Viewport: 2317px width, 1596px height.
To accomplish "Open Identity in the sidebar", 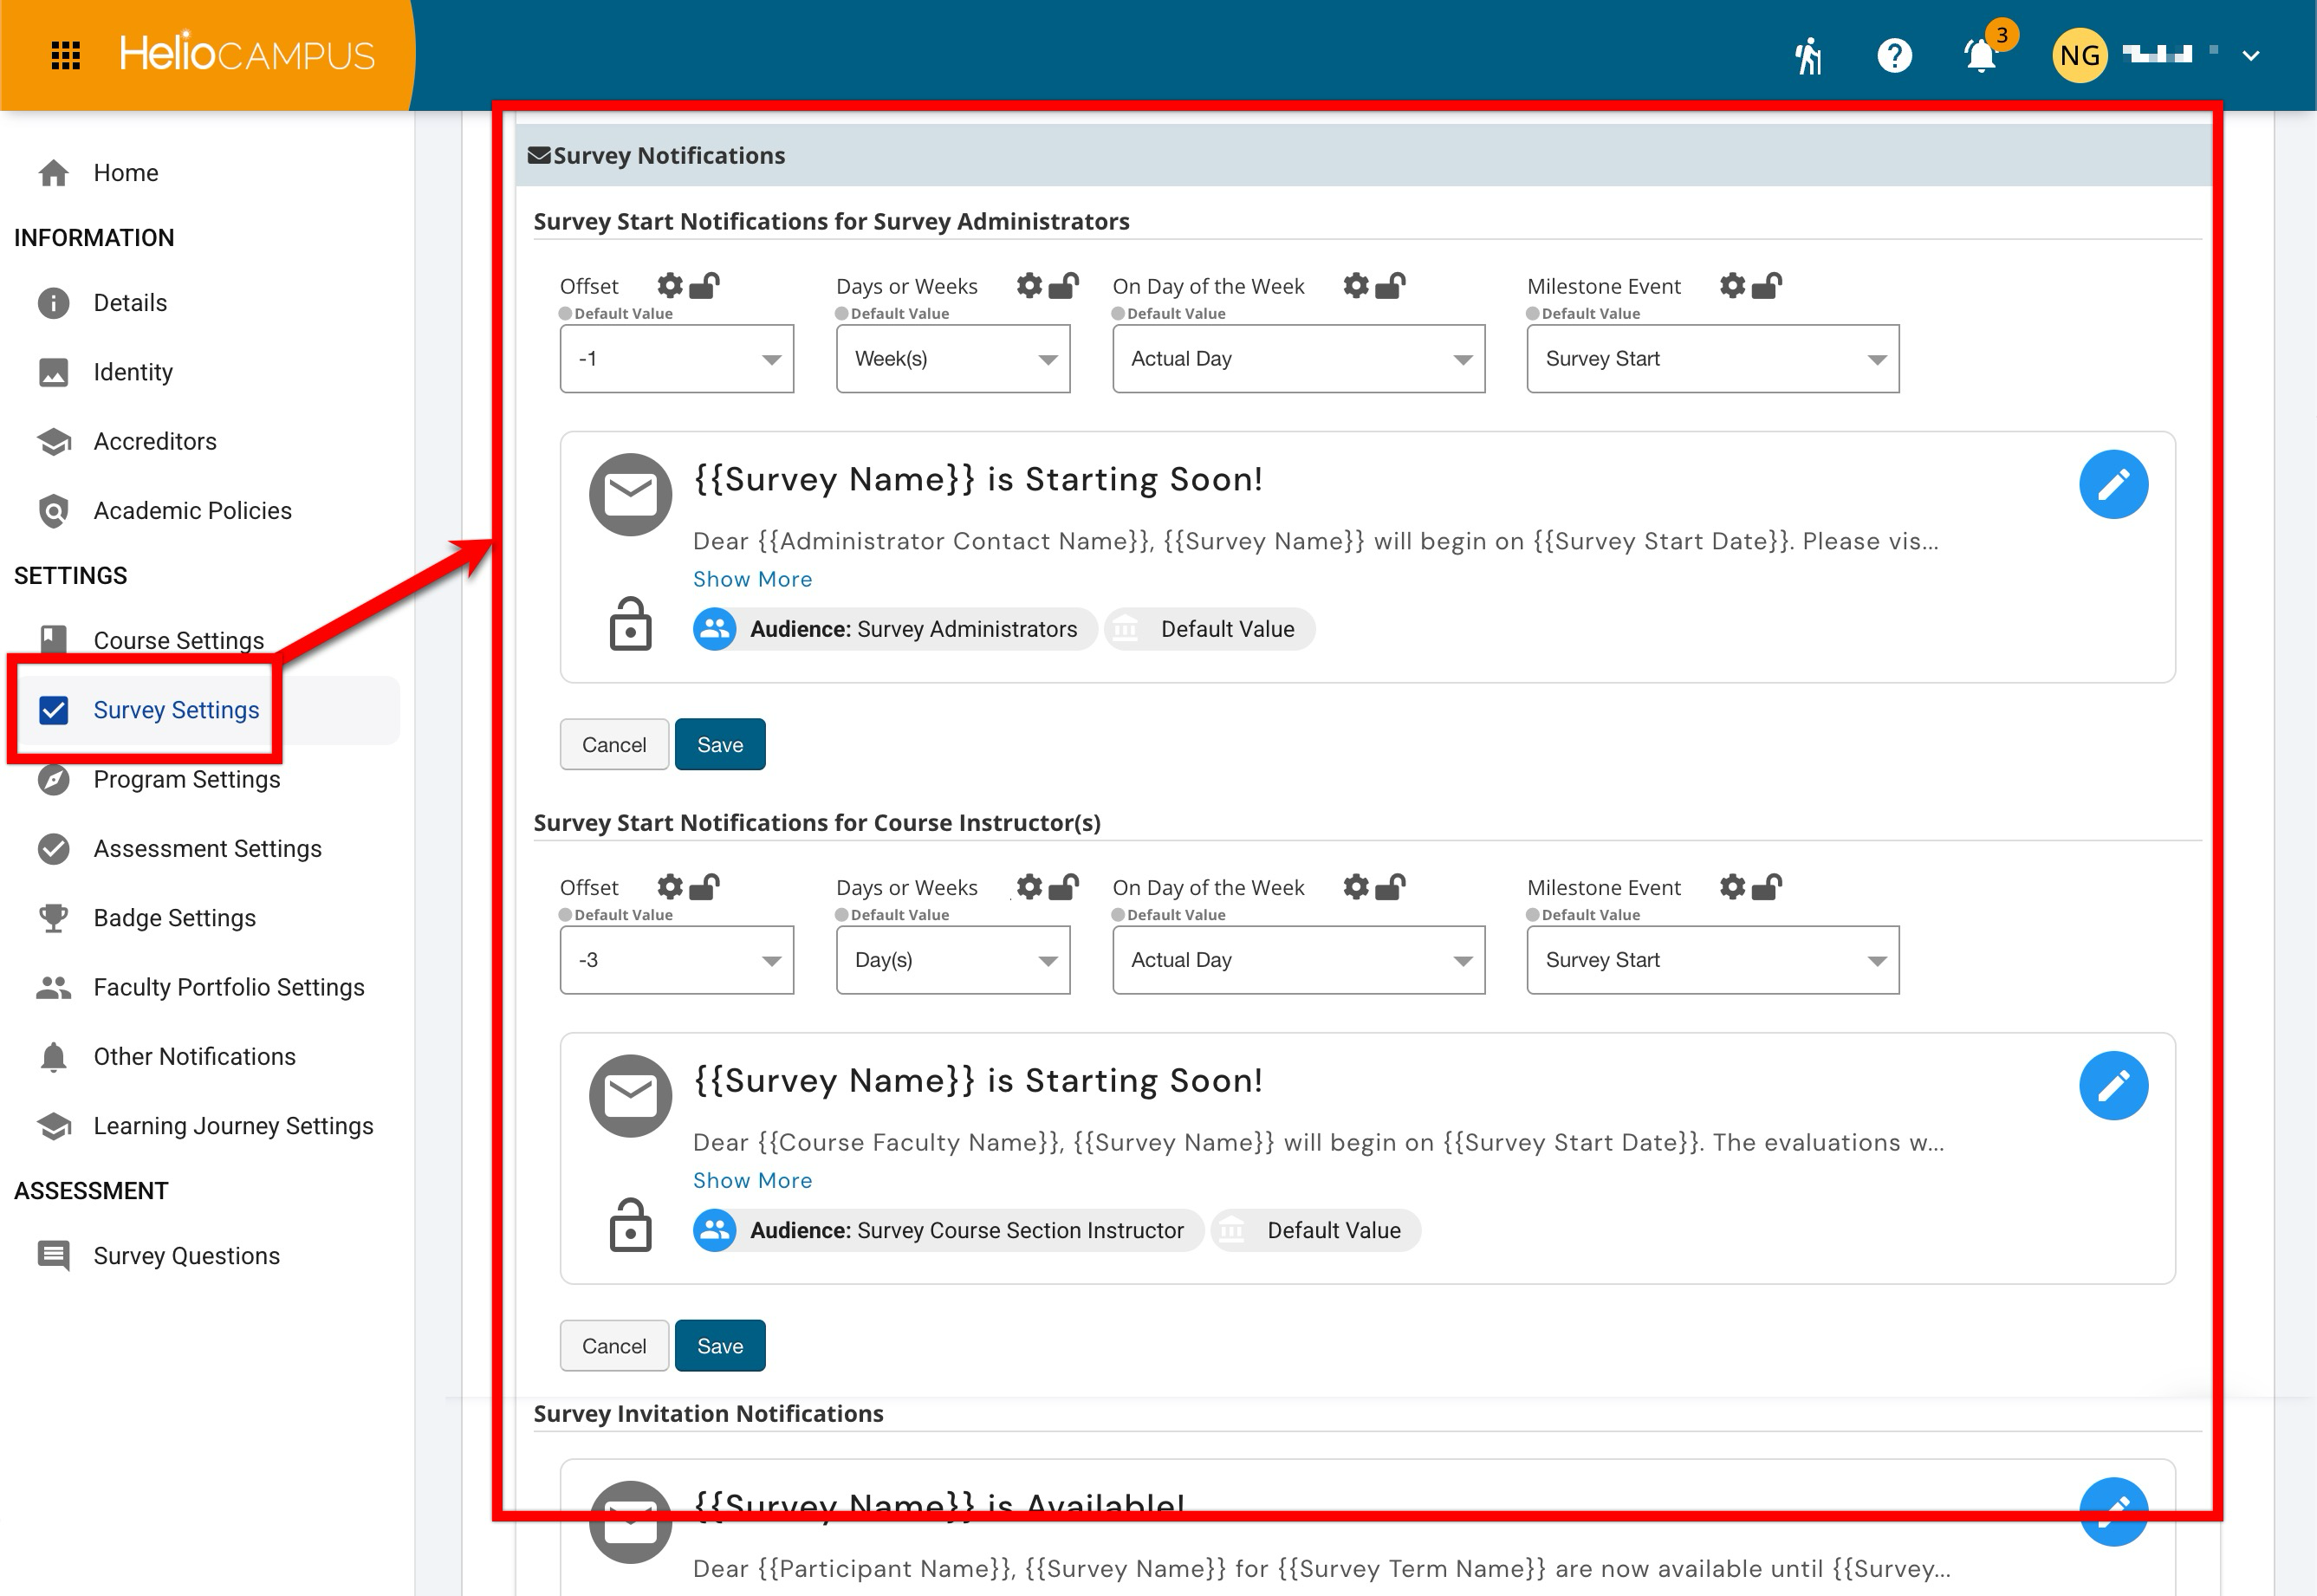I will click(133, 372).
